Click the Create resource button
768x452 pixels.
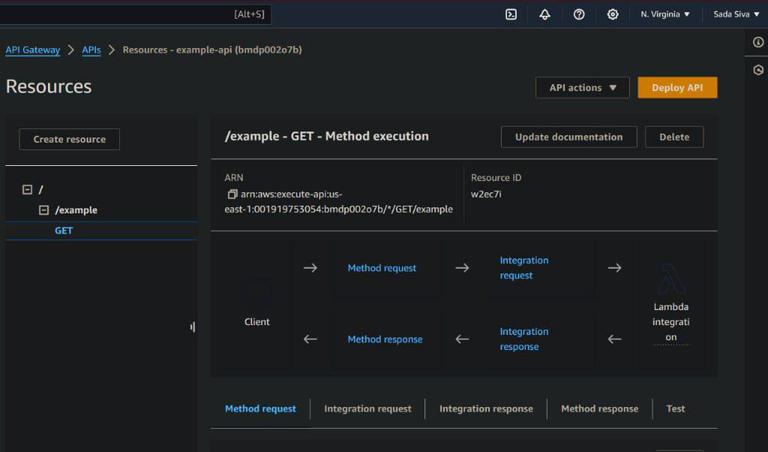tap(69, 139)
